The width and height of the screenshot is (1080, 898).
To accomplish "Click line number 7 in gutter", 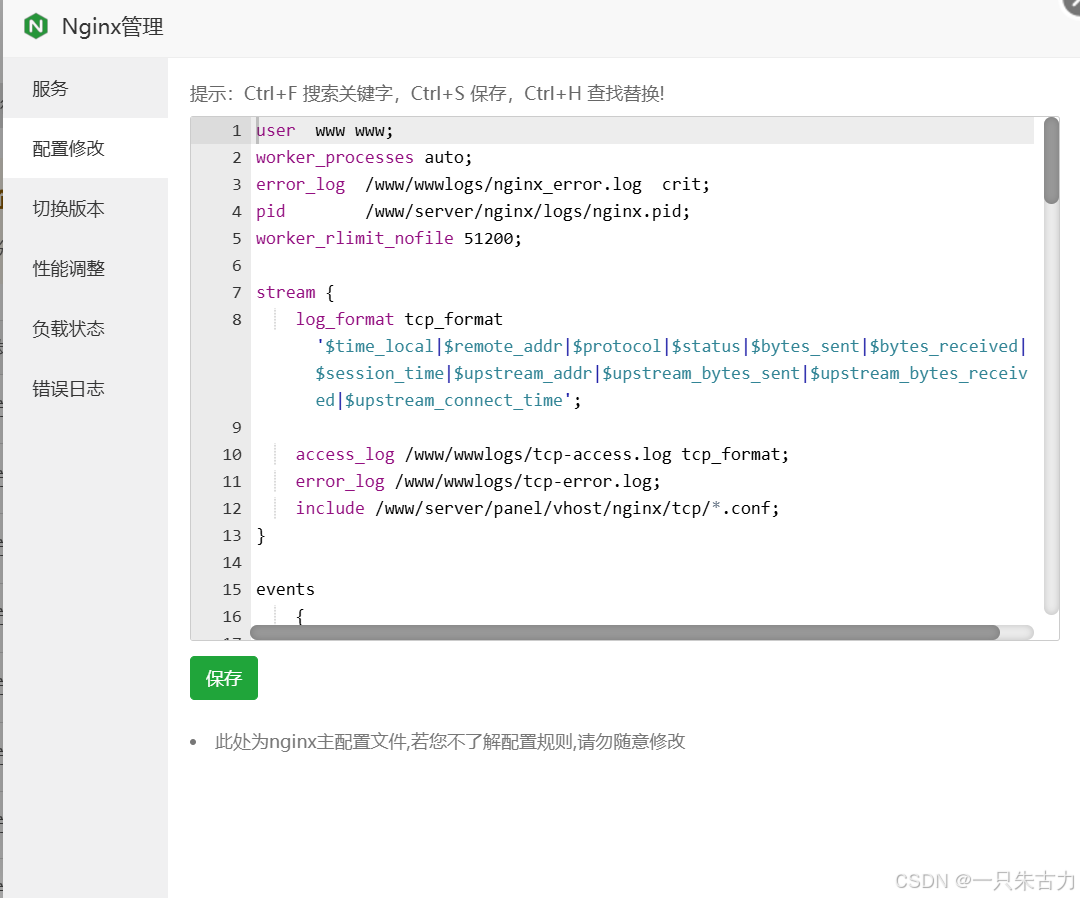I will [x=236, y=292].
